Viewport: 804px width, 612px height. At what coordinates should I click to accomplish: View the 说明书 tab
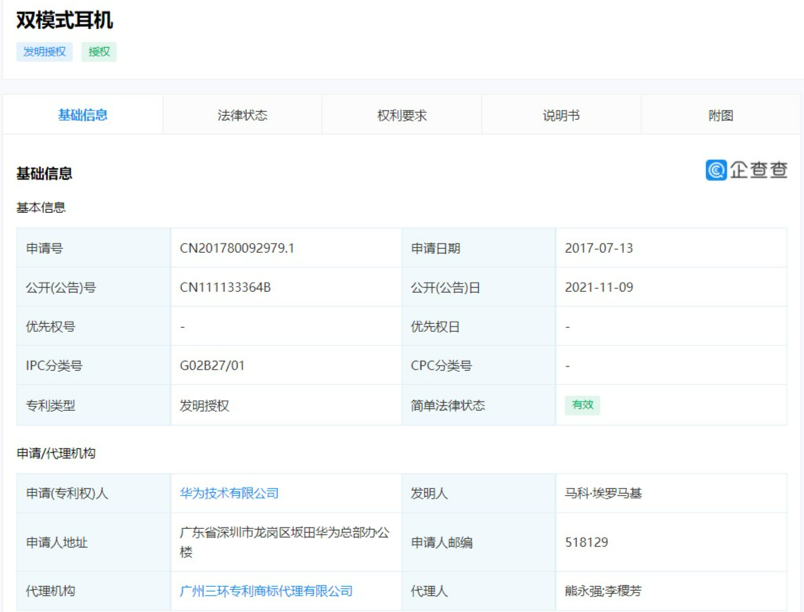(x=560, y=114)
